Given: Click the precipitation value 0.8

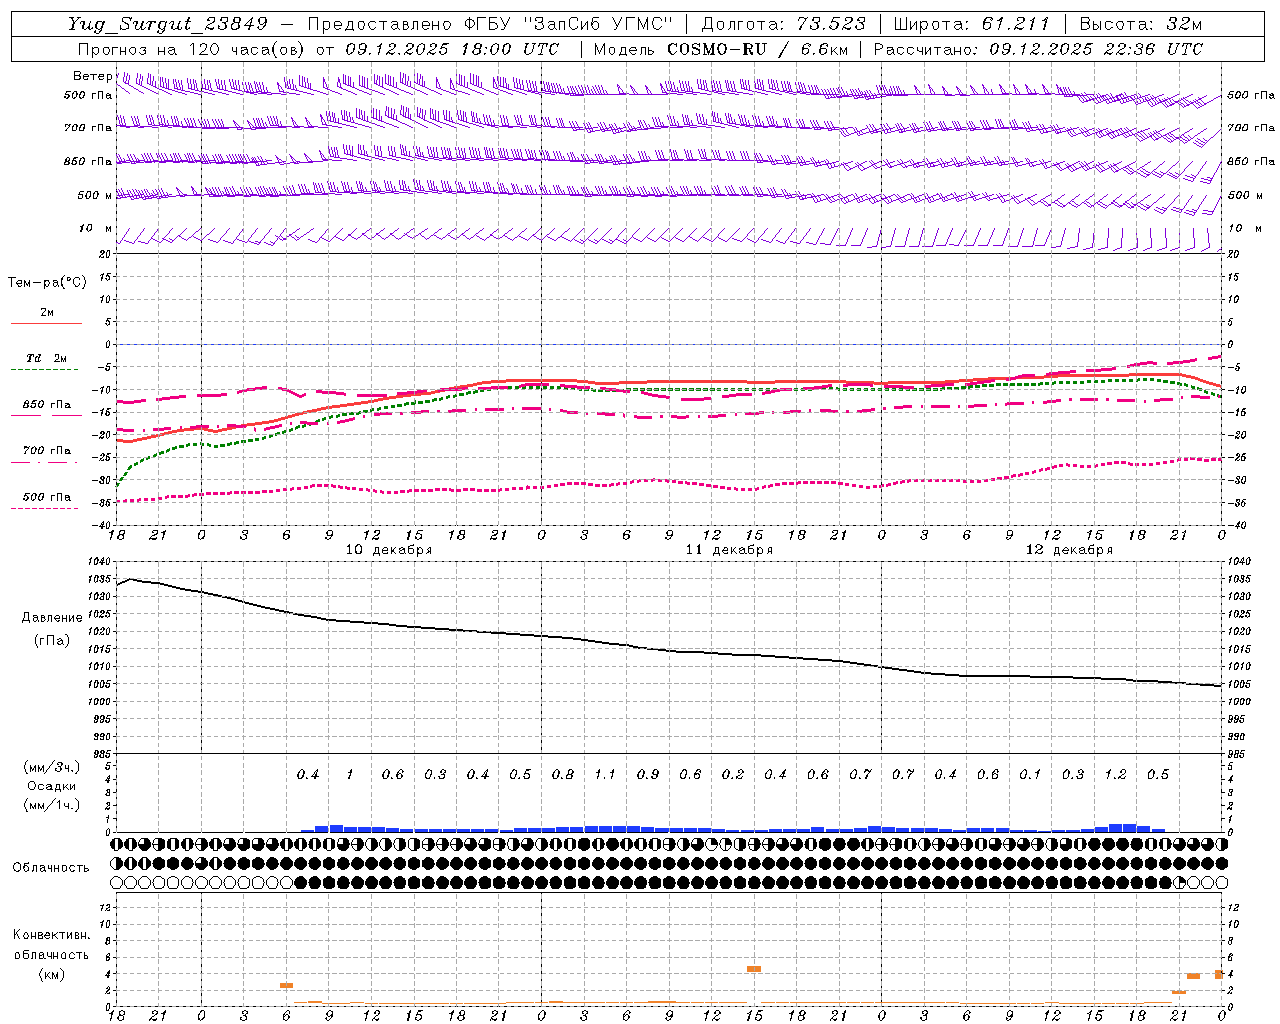Looking at the screenshot, I should point(563,775).
